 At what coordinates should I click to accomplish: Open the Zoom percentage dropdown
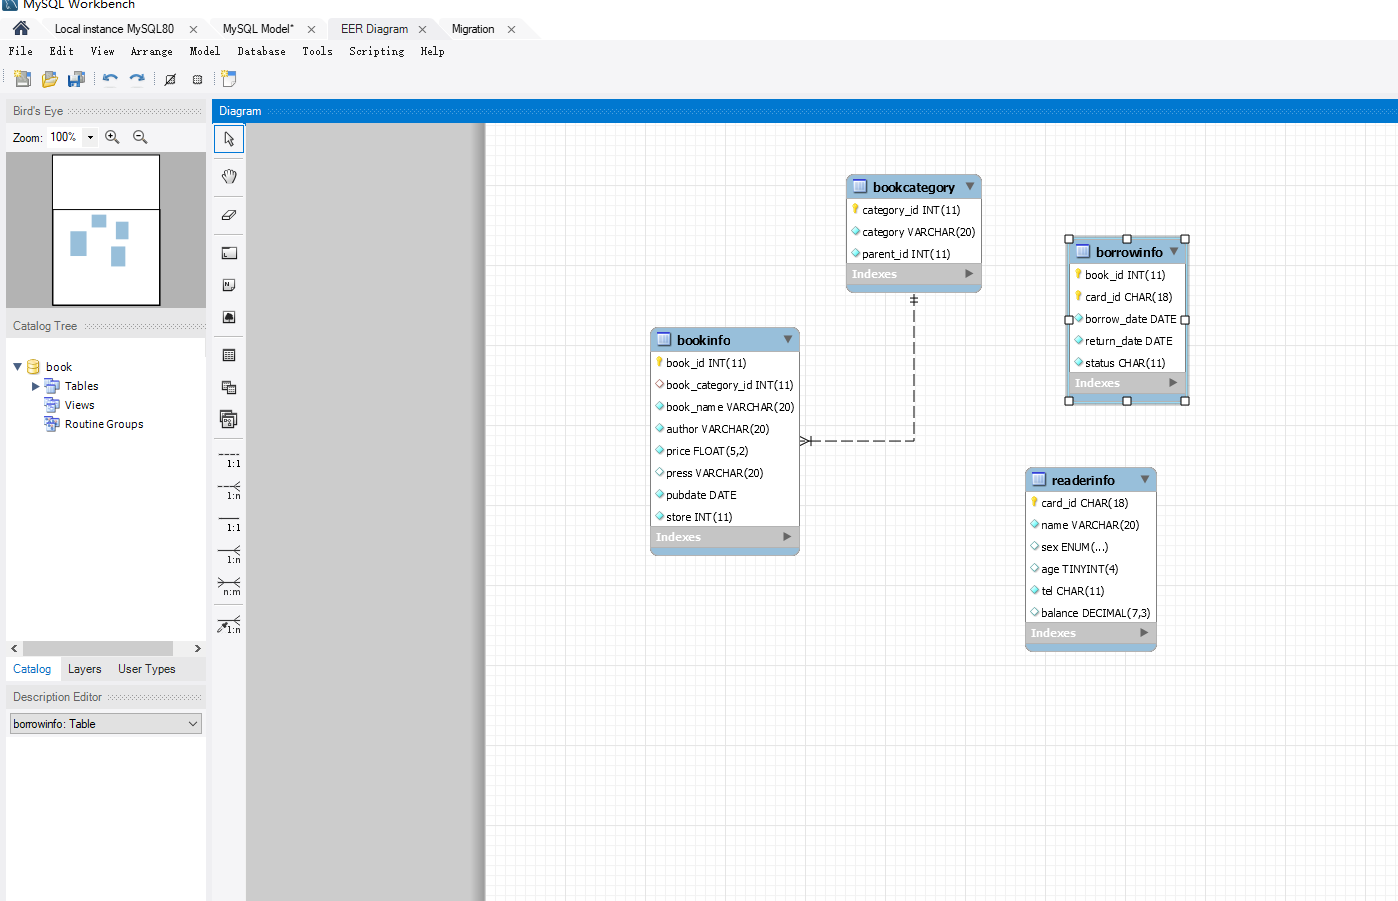pos(90,137)
